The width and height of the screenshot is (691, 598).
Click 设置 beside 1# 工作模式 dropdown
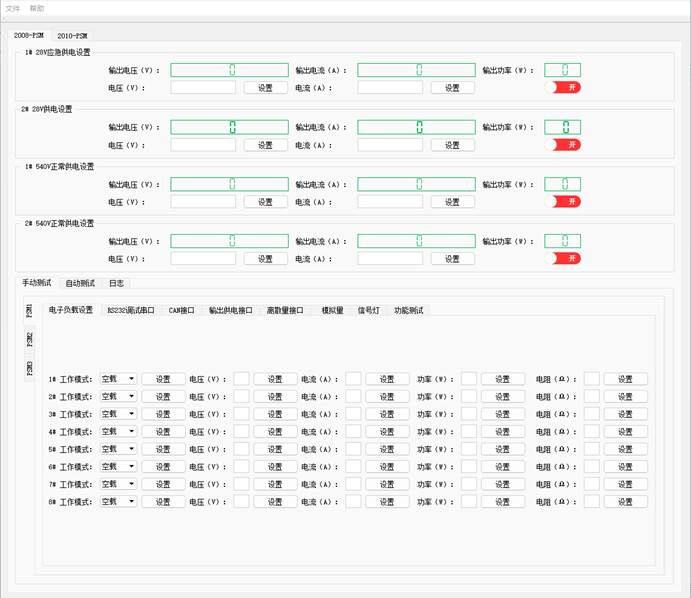click(x=163, y=379)
